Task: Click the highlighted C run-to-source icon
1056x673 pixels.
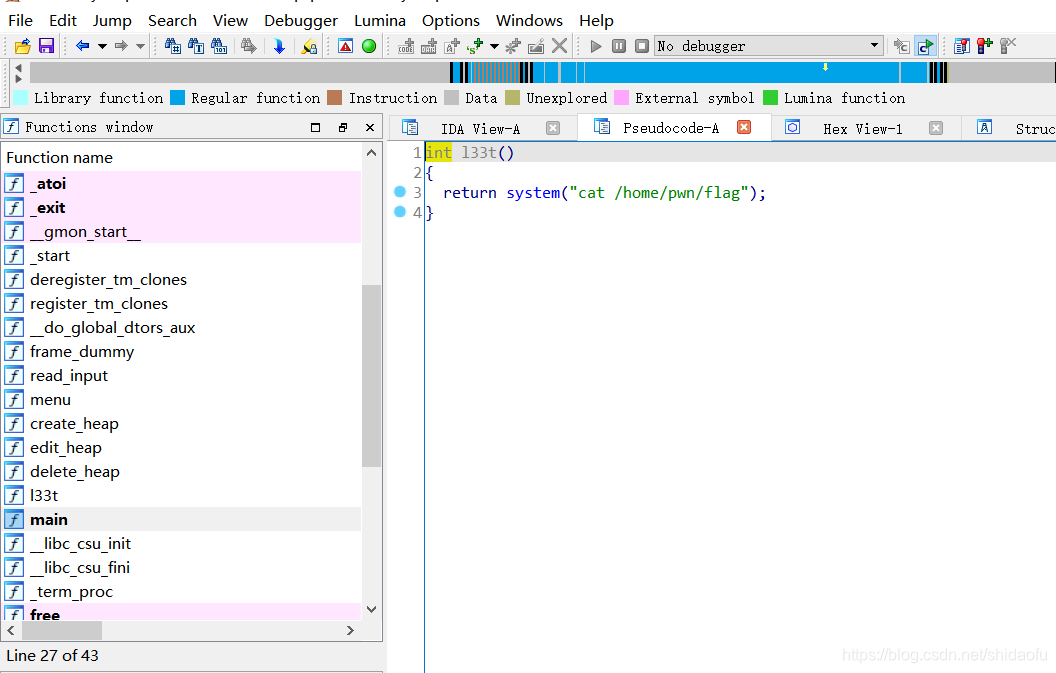Action: click(x=926, y=46)
